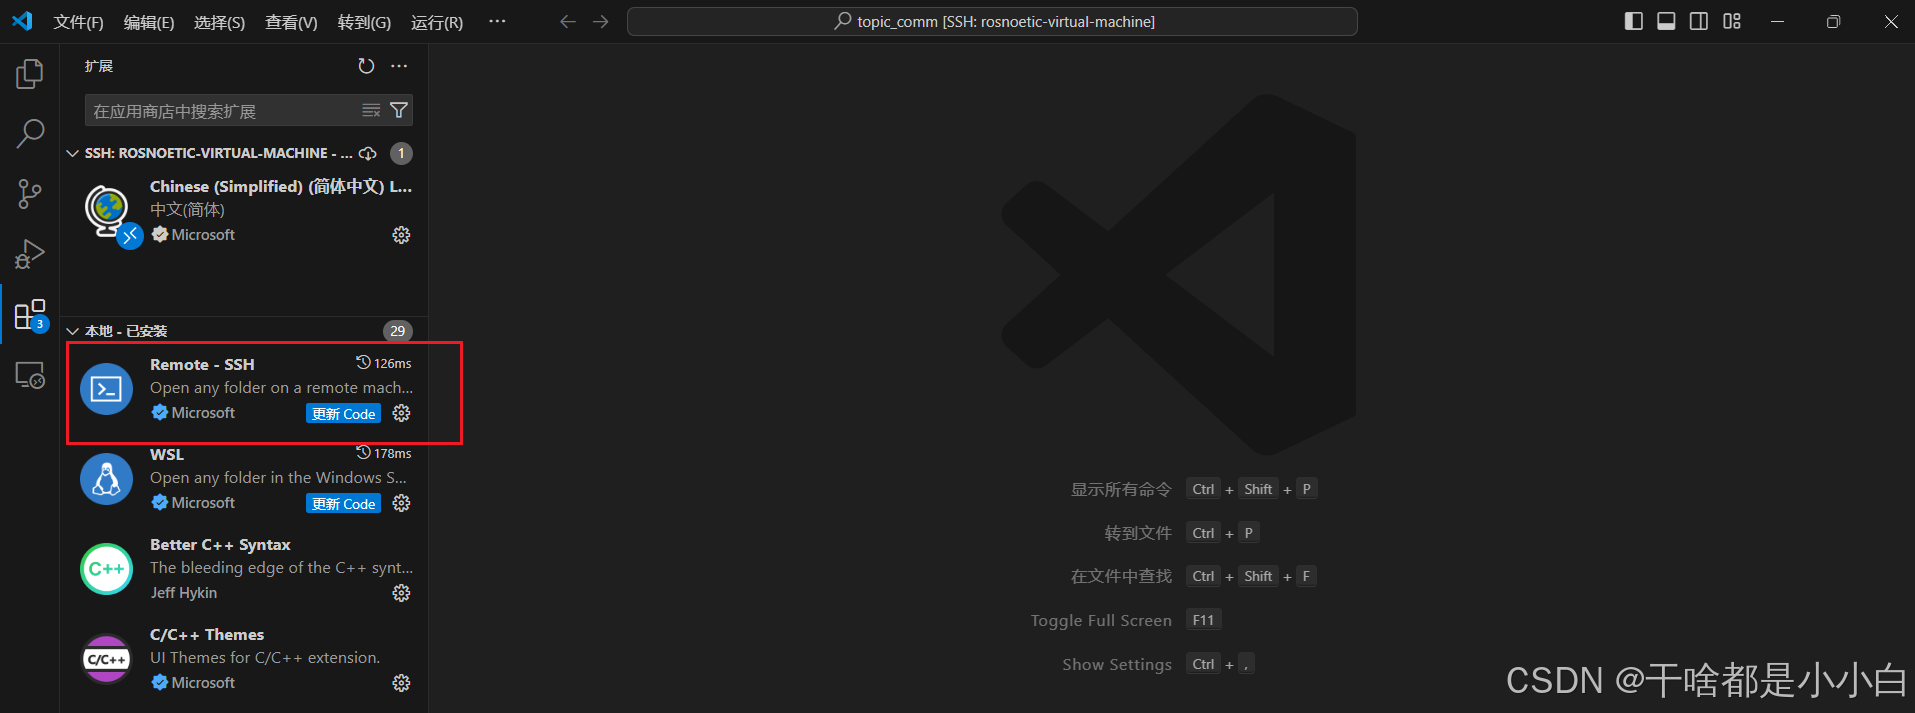Open the Run and Debug view
The height and width of the screenshot is (713, 1915).
(30, 254)
